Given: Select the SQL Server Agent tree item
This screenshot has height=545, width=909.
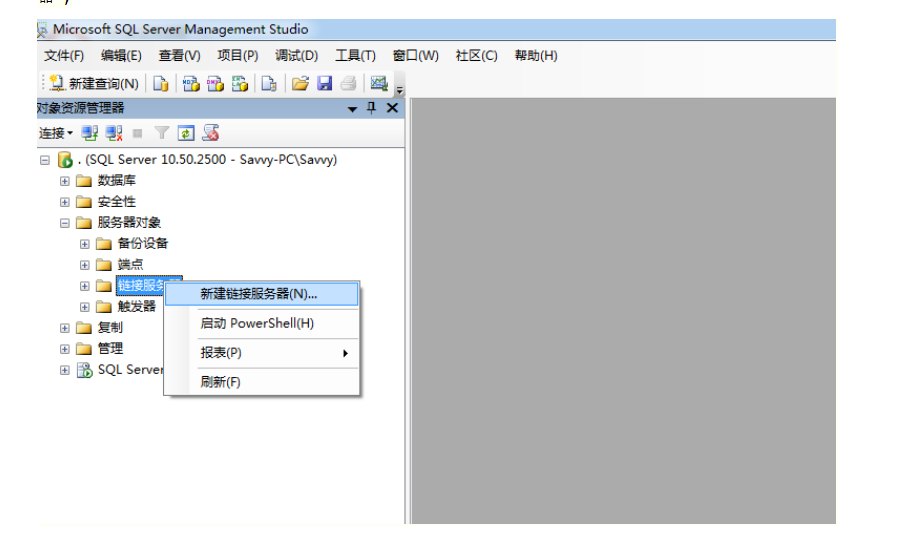Looking at the screenshot, I should pos(130,369).
